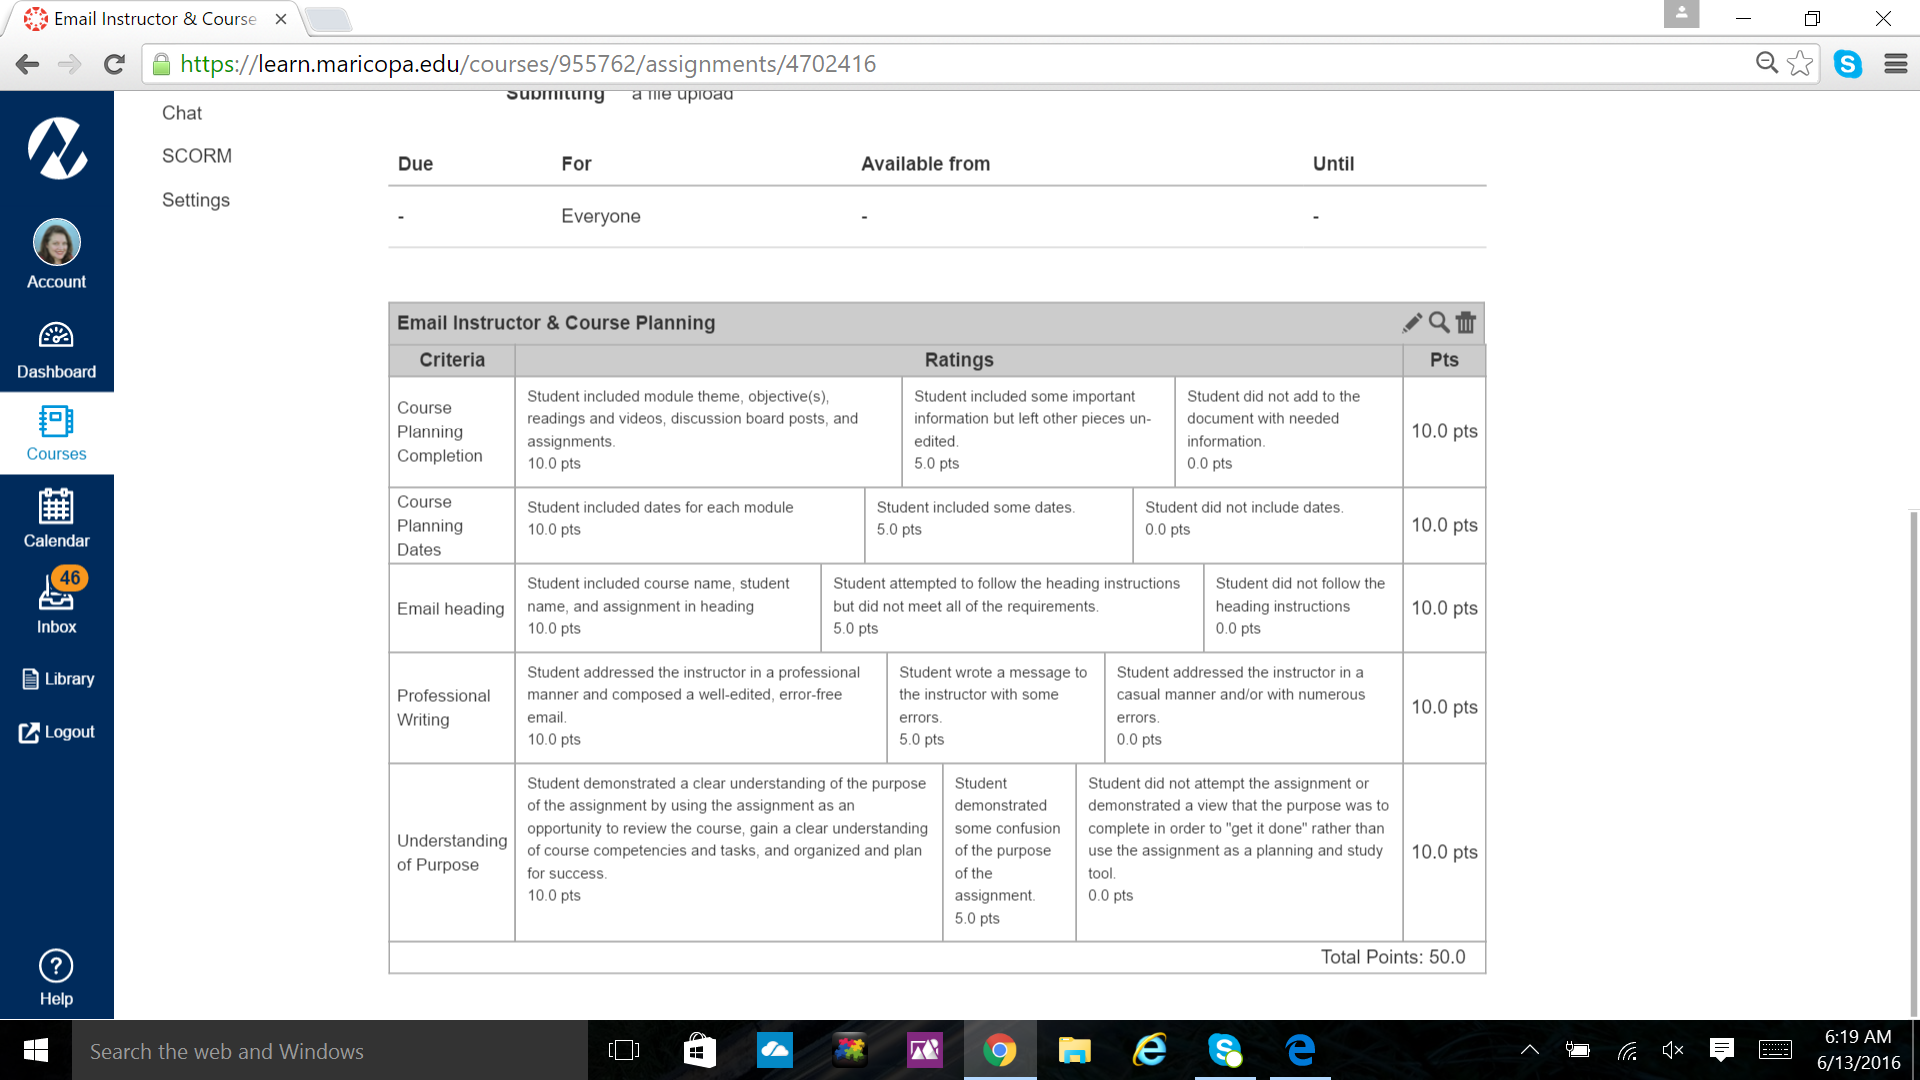Viewport: 1920px width, 1080px height.
Task: Open the Windows Start menu
Action: 36,1050
